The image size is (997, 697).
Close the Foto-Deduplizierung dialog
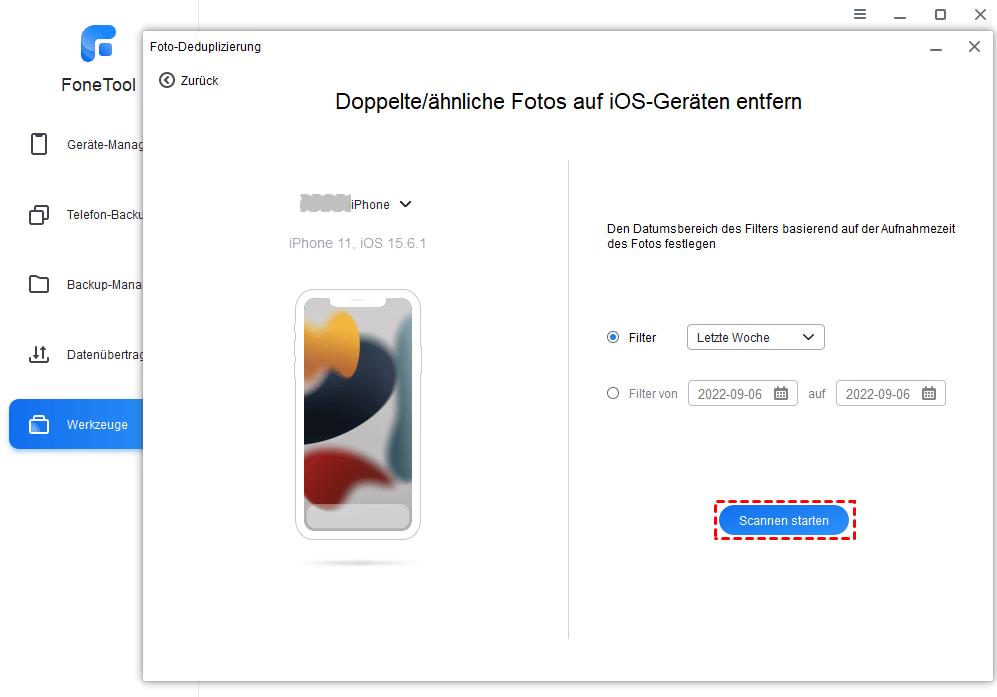[974, 46]
